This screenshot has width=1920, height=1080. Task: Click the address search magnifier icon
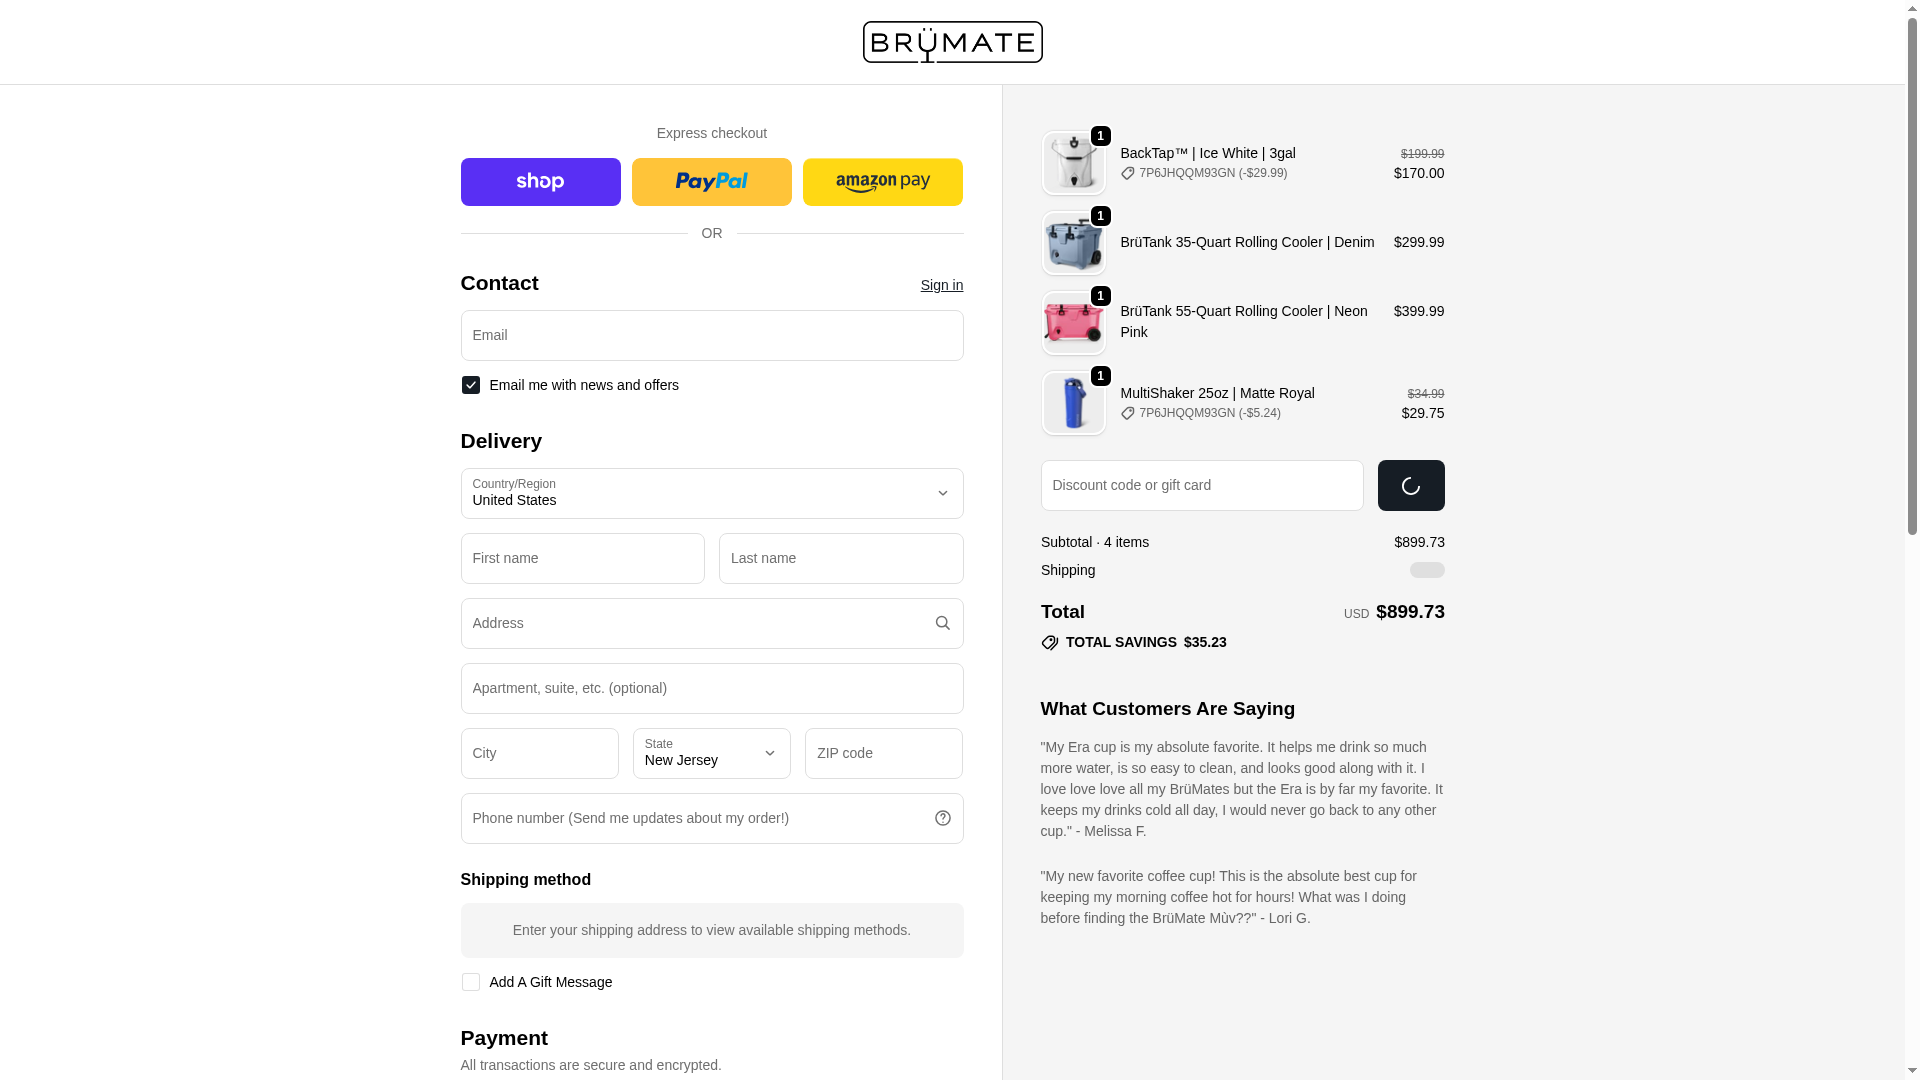(942, 623)
